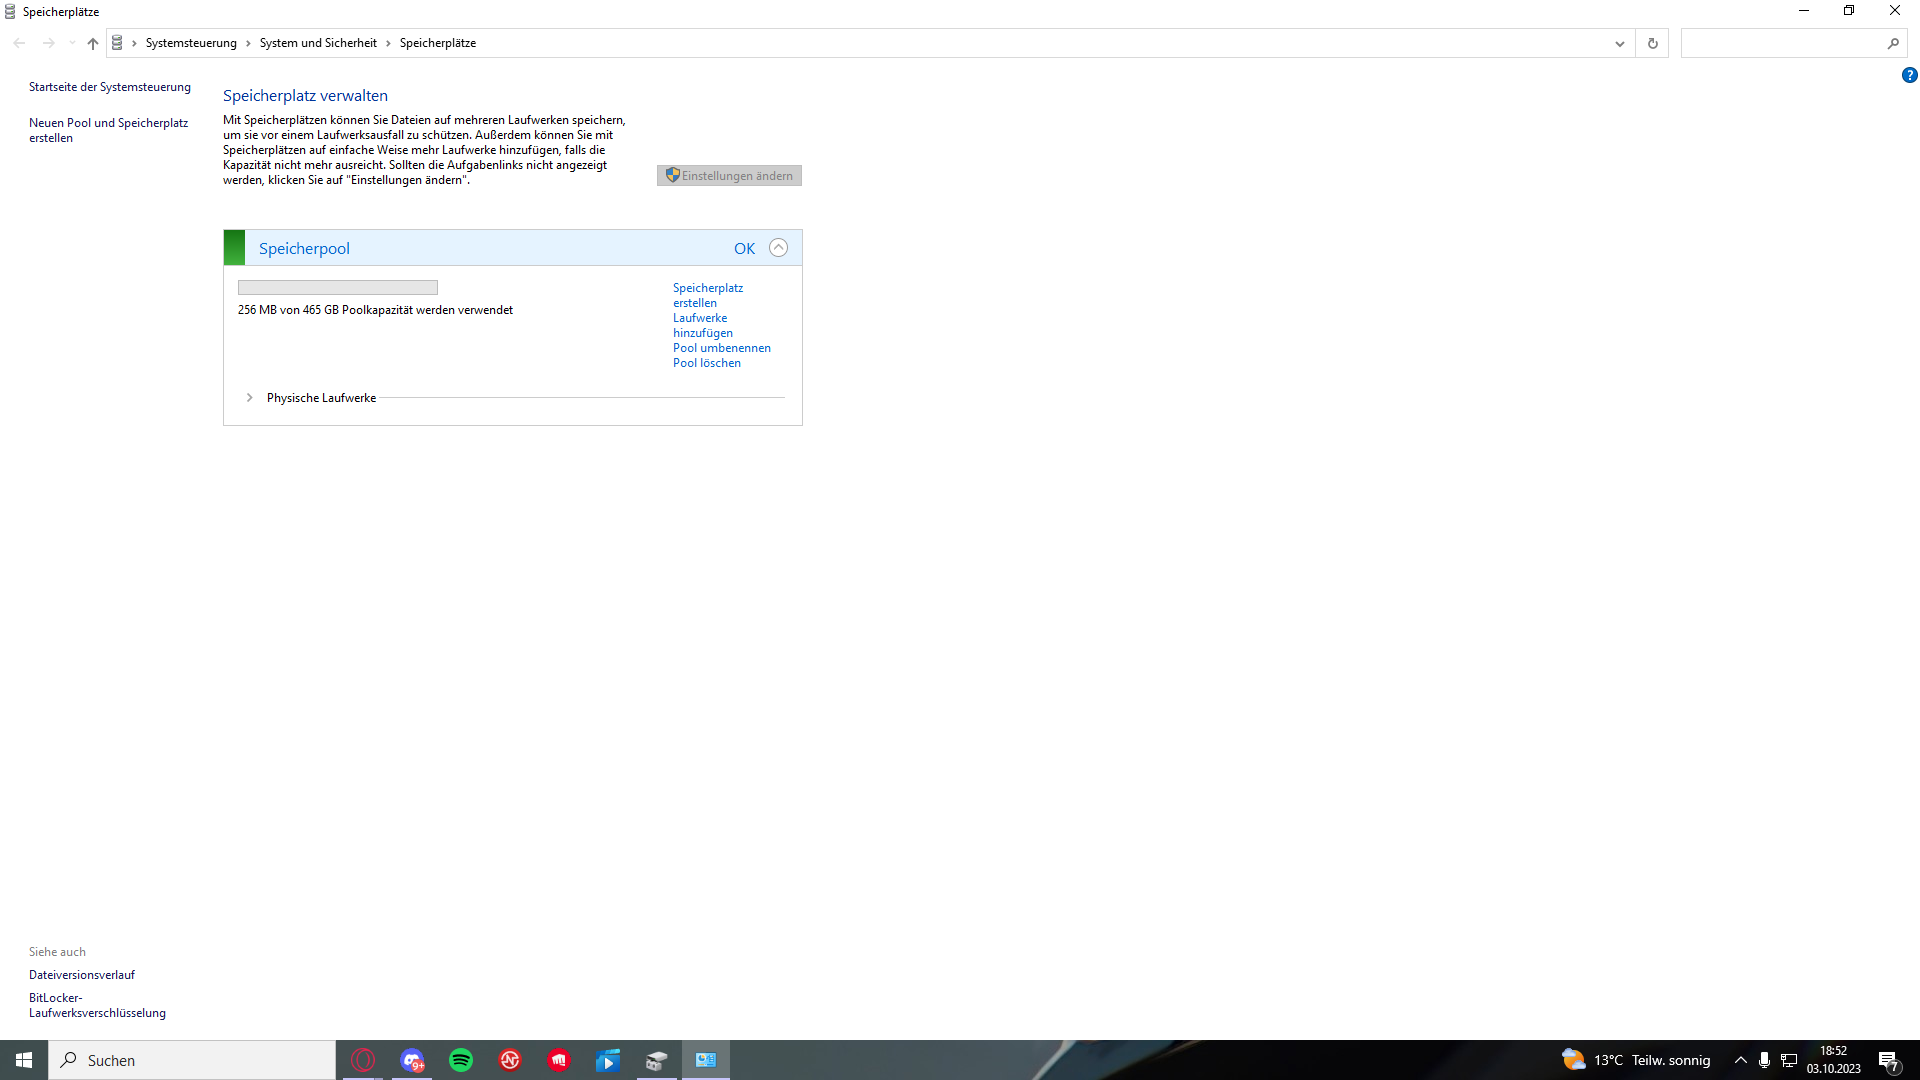This screenshot has width=1920, height=1080.
Task: Open the notification center icon
Action: (1888, 1060)
